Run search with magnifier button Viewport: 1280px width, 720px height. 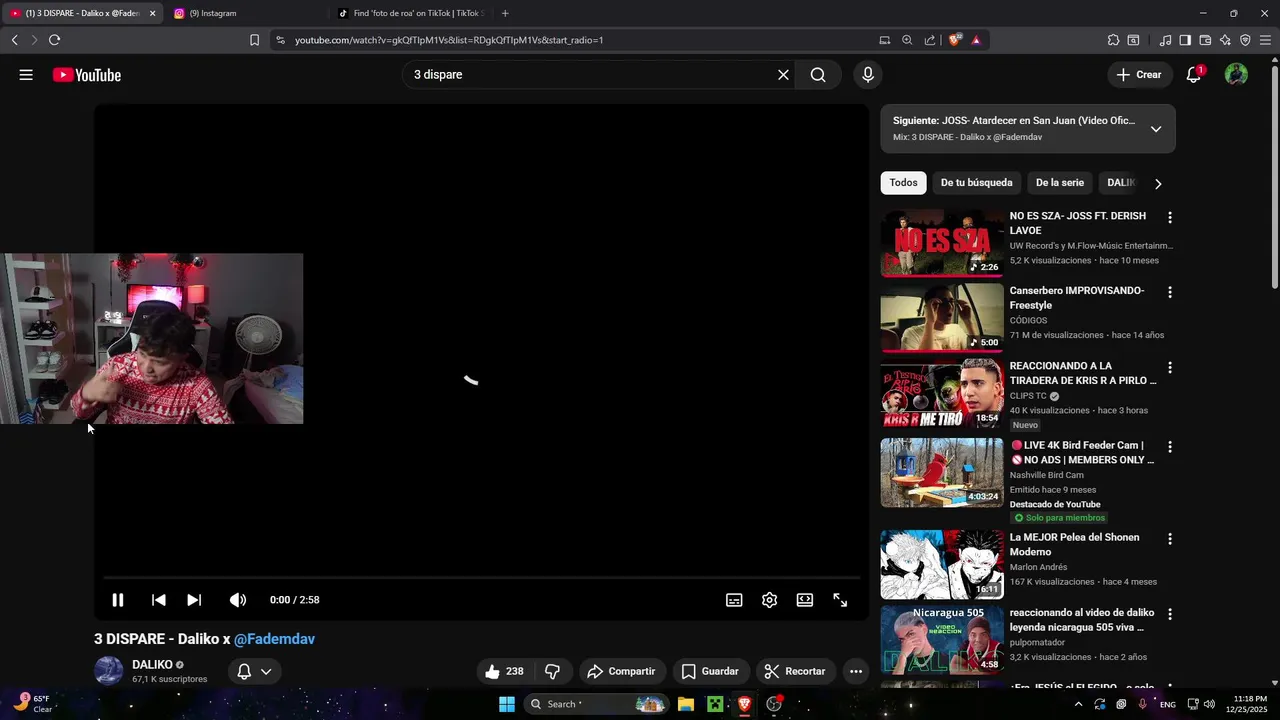click(x=818, y=75)
